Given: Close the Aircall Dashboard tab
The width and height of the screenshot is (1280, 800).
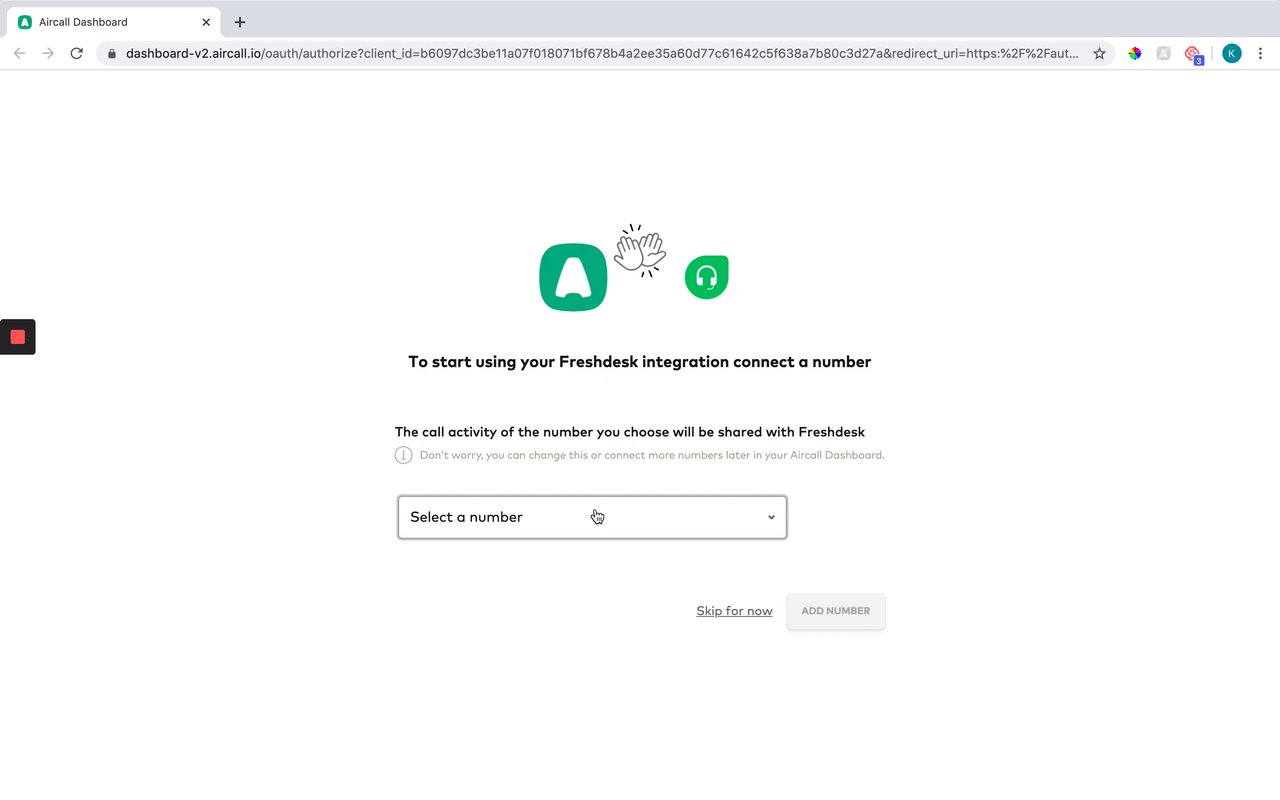Looking at the screenshot, I should pyautogui.click(x=206, y=22).
